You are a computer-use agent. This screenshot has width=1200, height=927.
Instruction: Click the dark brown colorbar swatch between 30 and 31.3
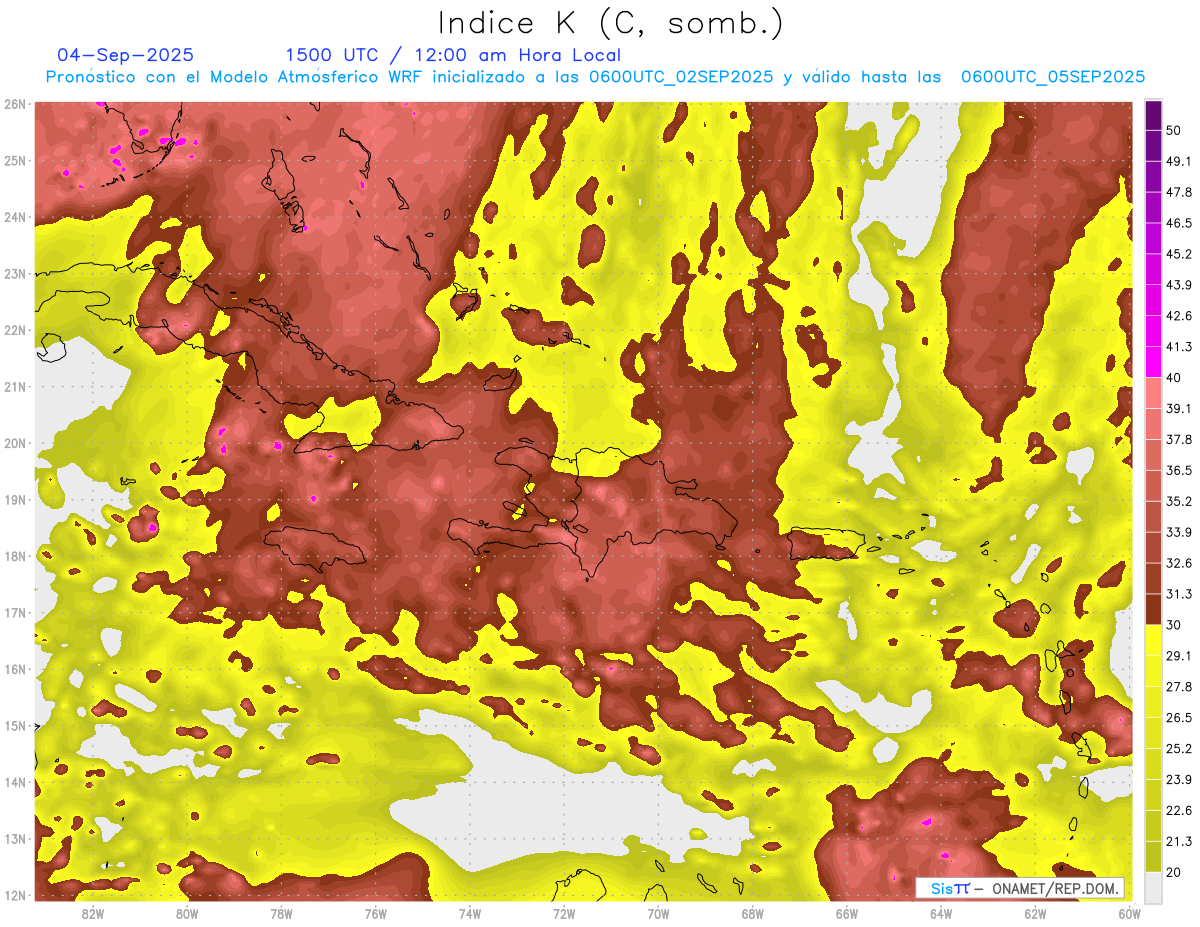pos(1153,609)
